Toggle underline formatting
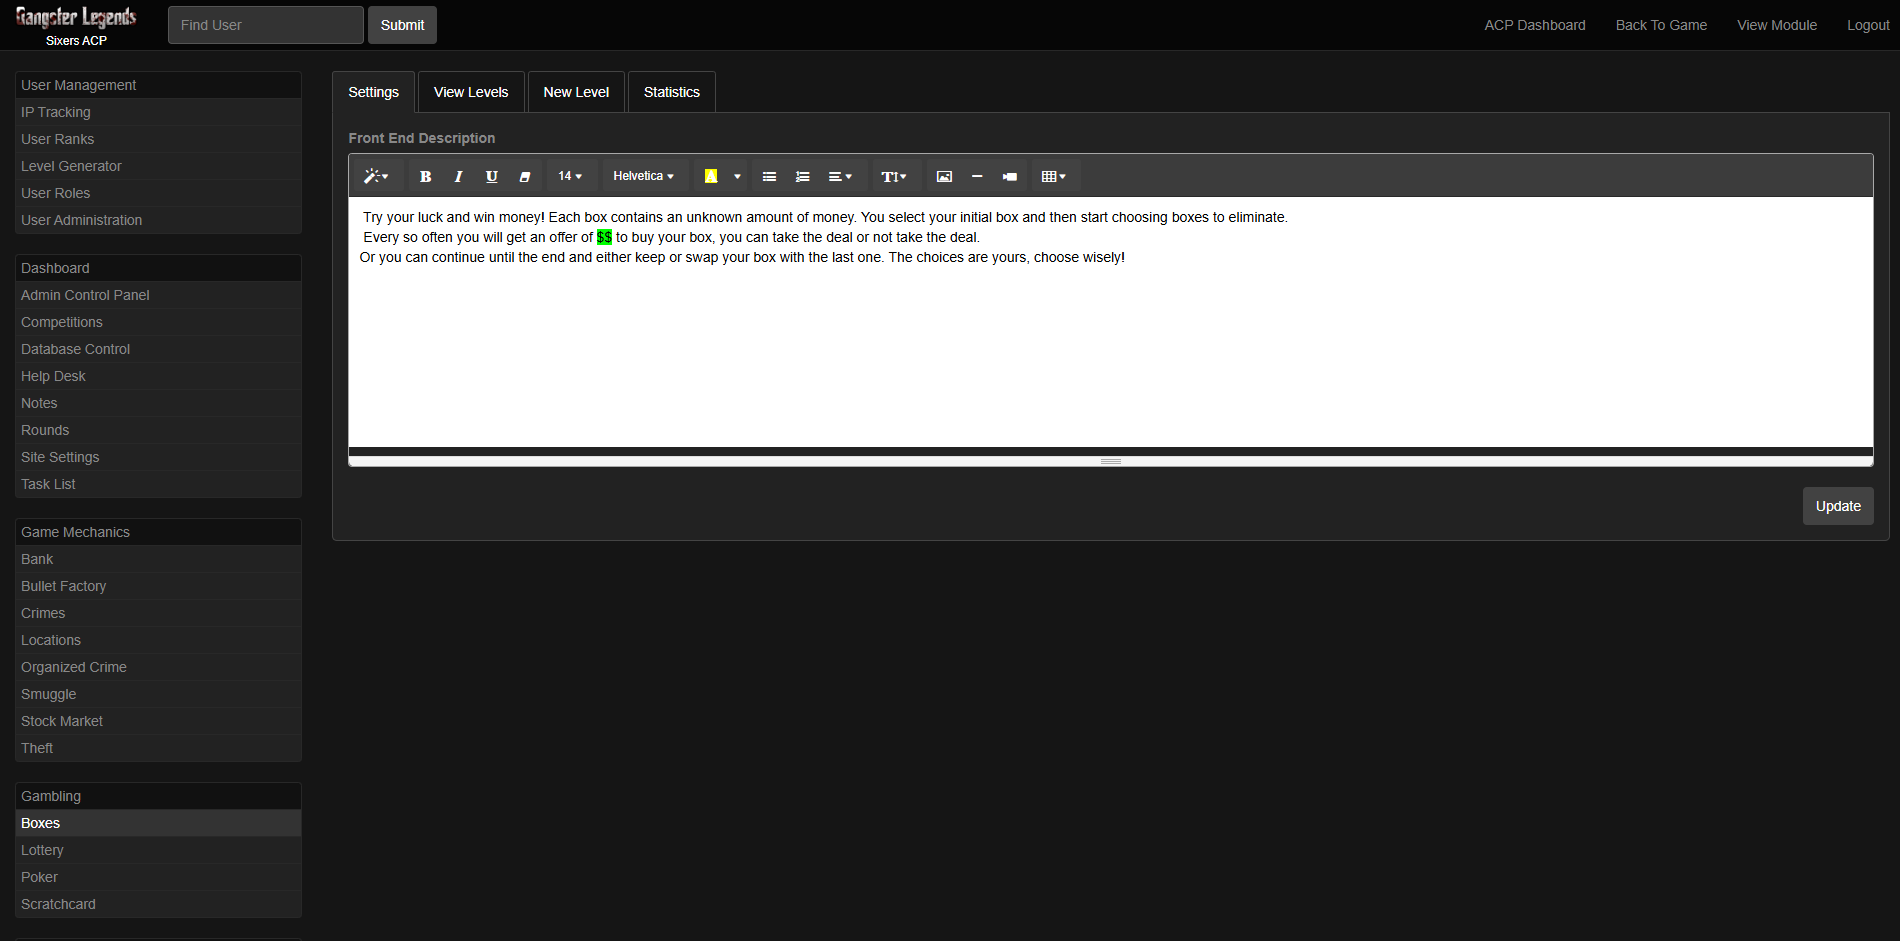1900x941 pixels. point(491,176)
